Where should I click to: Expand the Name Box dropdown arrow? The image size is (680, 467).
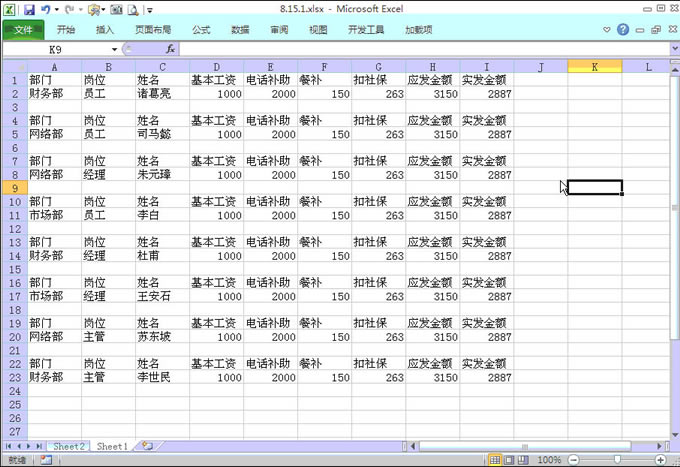pos(114,49)
